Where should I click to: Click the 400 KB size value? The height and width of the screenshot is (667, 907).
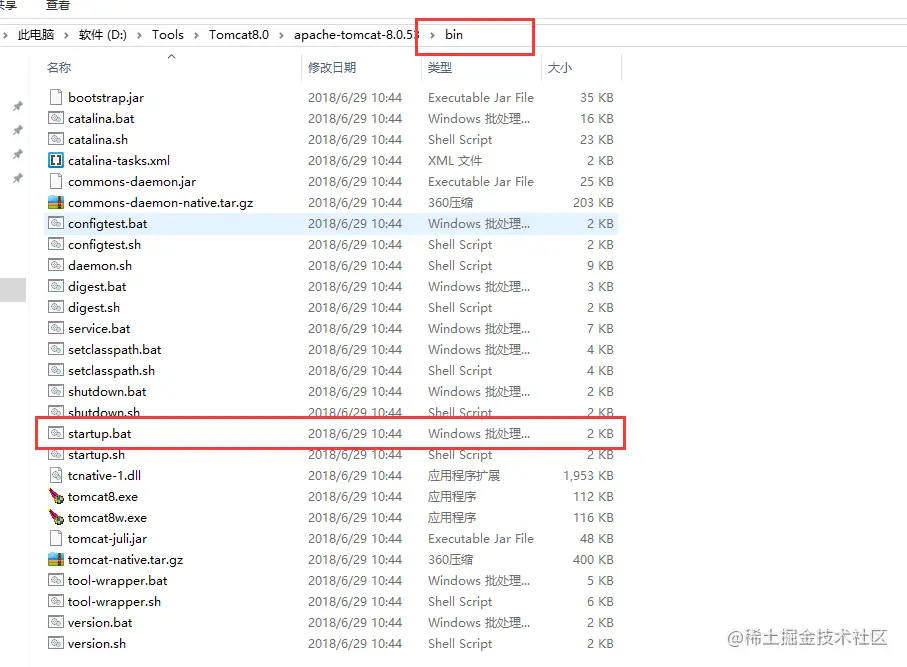[593, 559]
